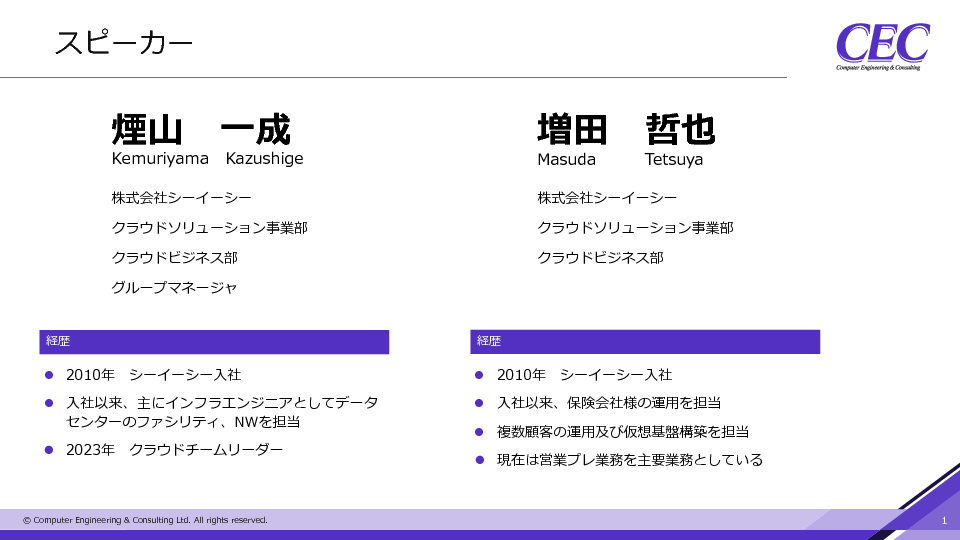Click the name 増田 哲也
The width and height of the screenshot is (960, 540).
(626, 130)
